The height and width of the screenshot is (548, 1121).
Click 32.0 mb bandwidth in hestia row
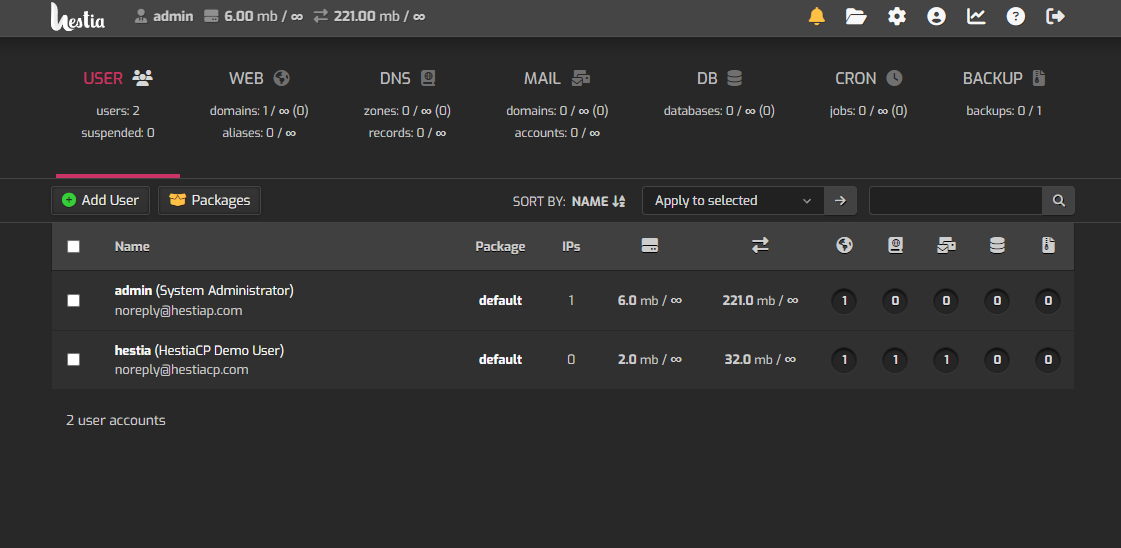pos(760,359)
